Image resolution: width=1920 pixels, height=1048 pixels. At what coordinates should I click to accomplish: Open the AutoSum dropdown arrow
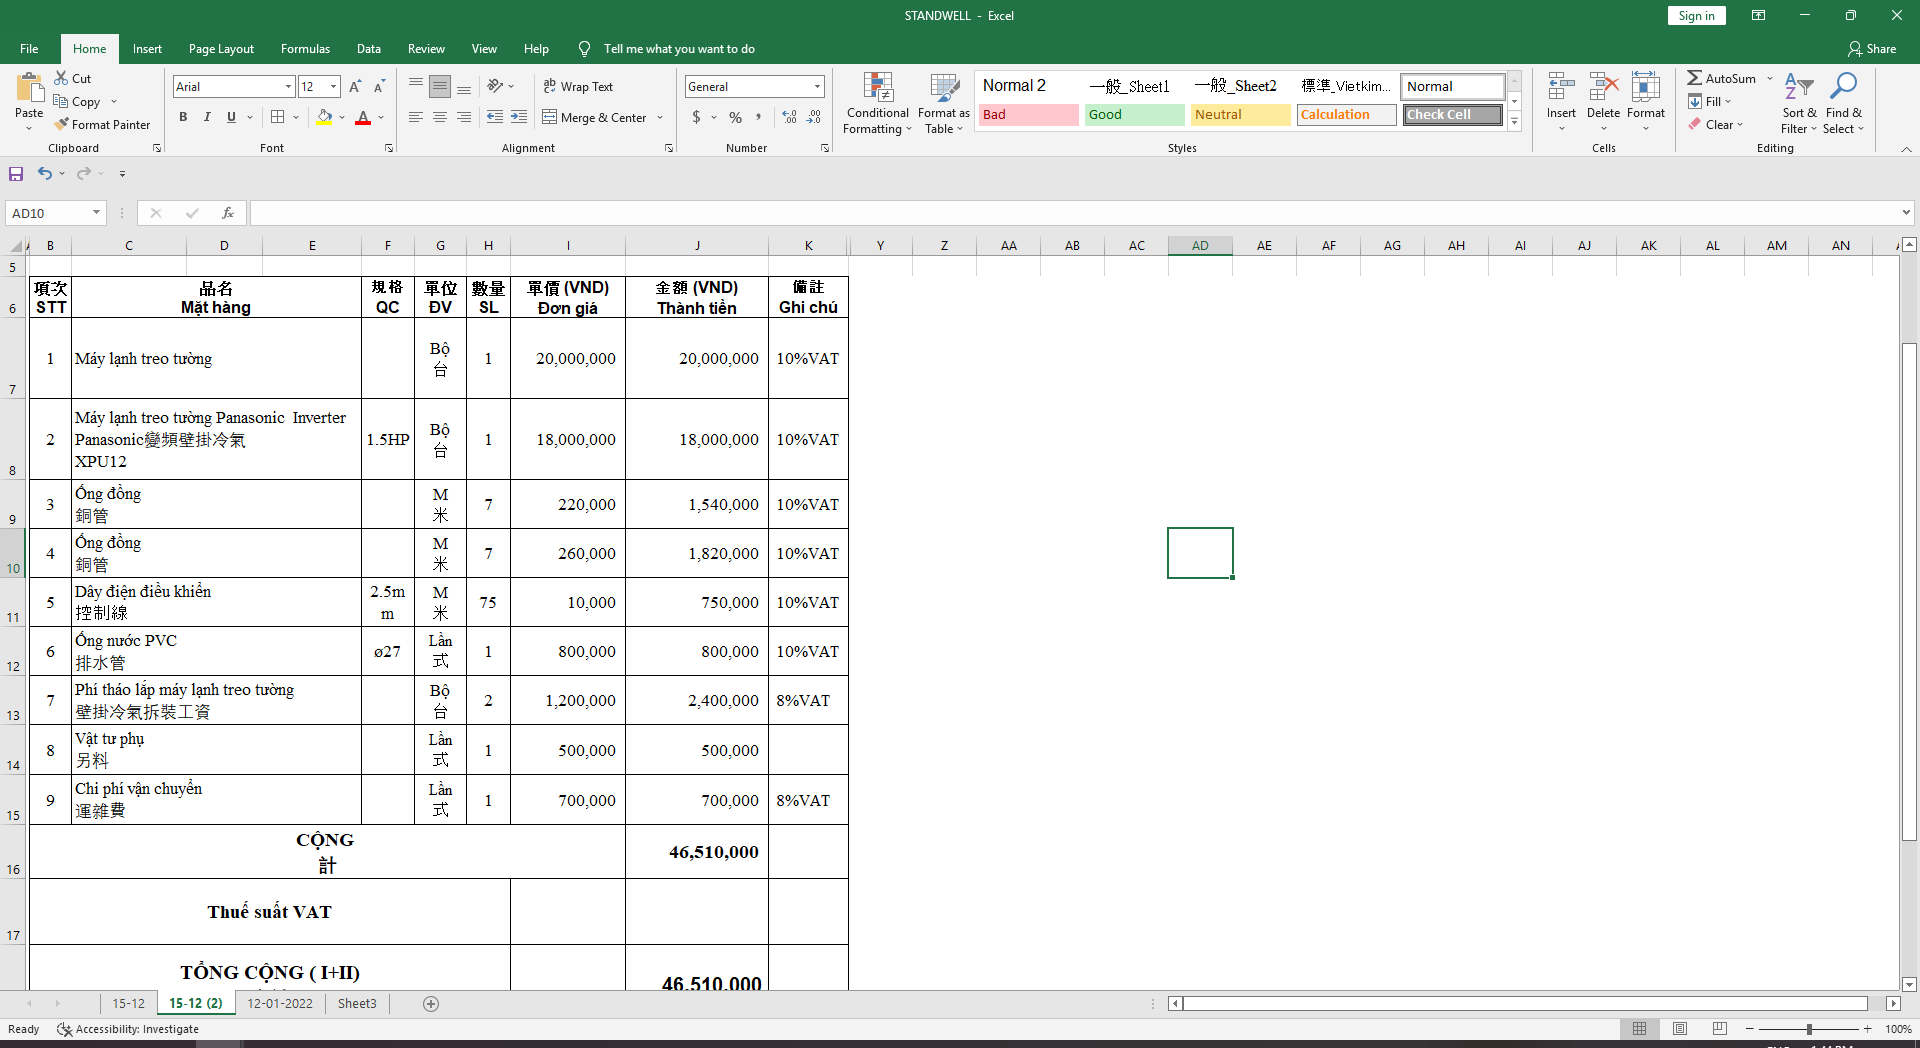pyautogui.click(x=1769, y=78)
